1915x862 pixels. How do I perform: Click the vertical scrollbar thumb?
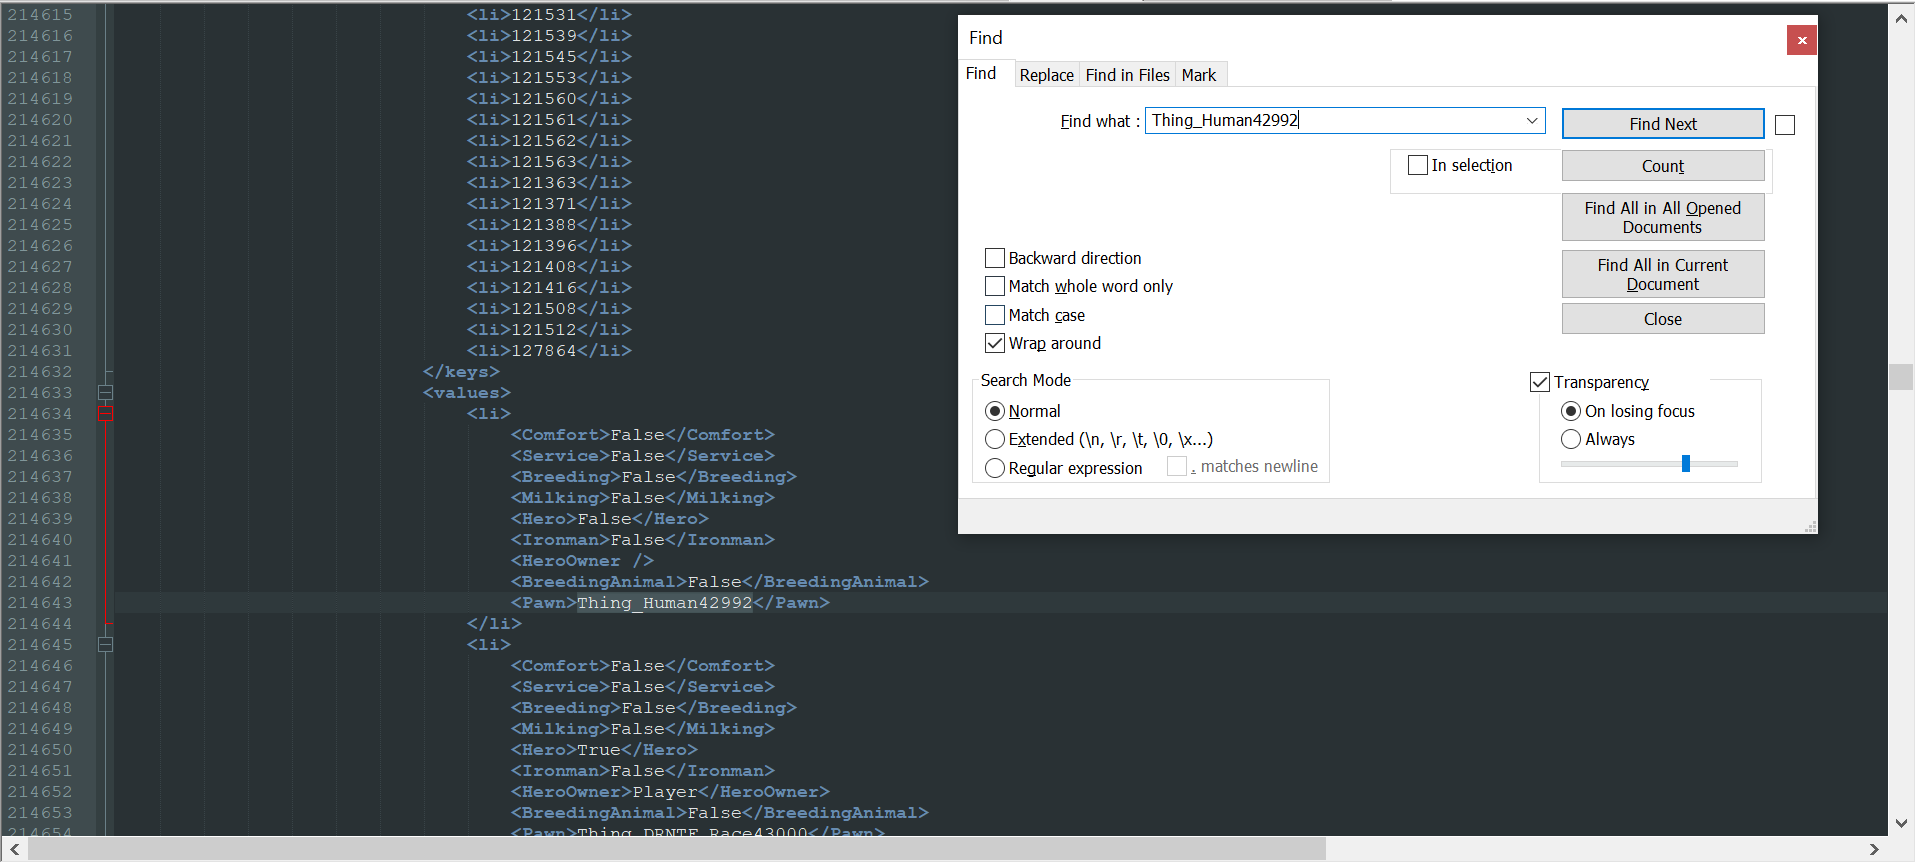[1901, 377]
